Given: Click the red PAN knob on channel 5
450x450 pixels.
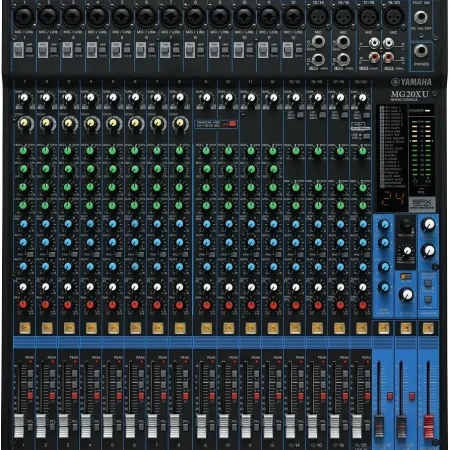Looking at the screenshot, I should coord(112,305).
